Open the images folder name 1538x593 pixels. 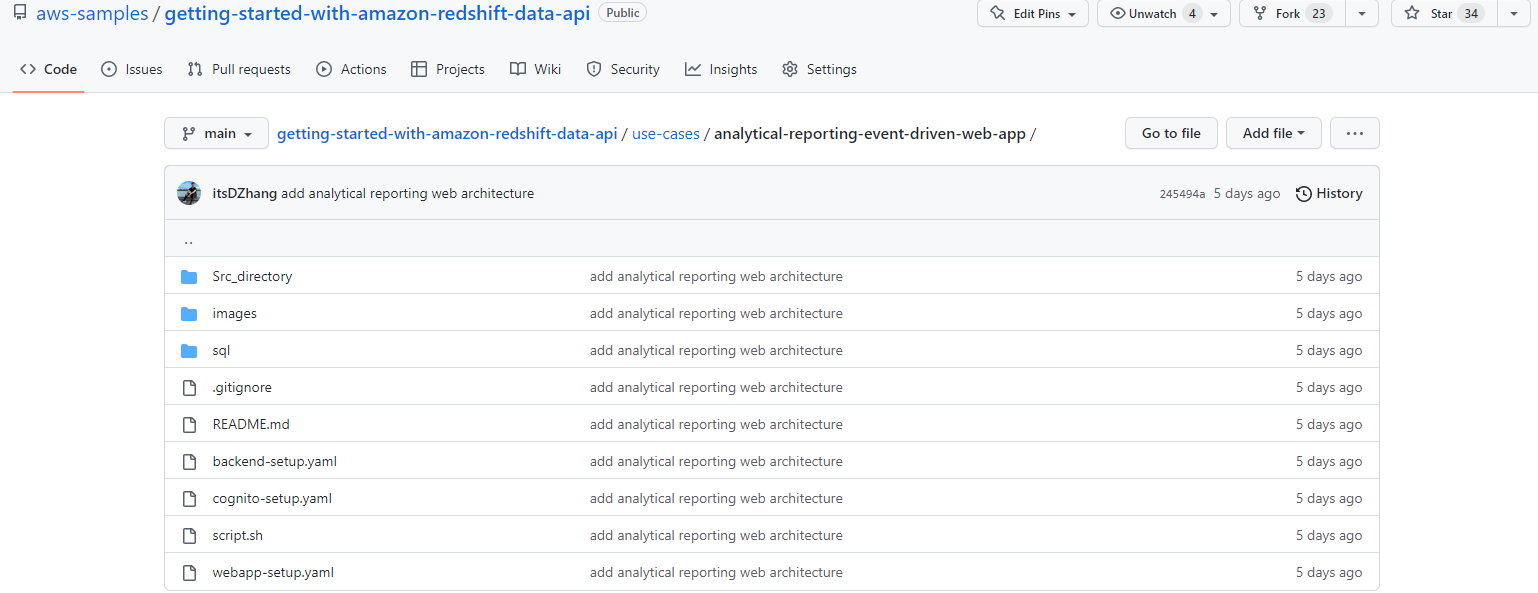[234, 313]
